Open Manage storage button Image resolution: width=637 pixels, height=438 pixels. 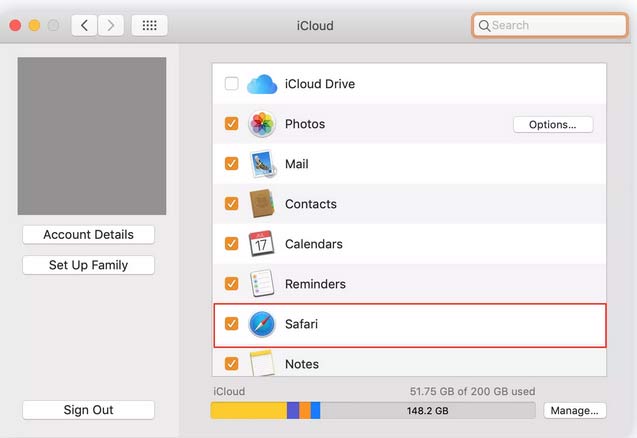574,410
